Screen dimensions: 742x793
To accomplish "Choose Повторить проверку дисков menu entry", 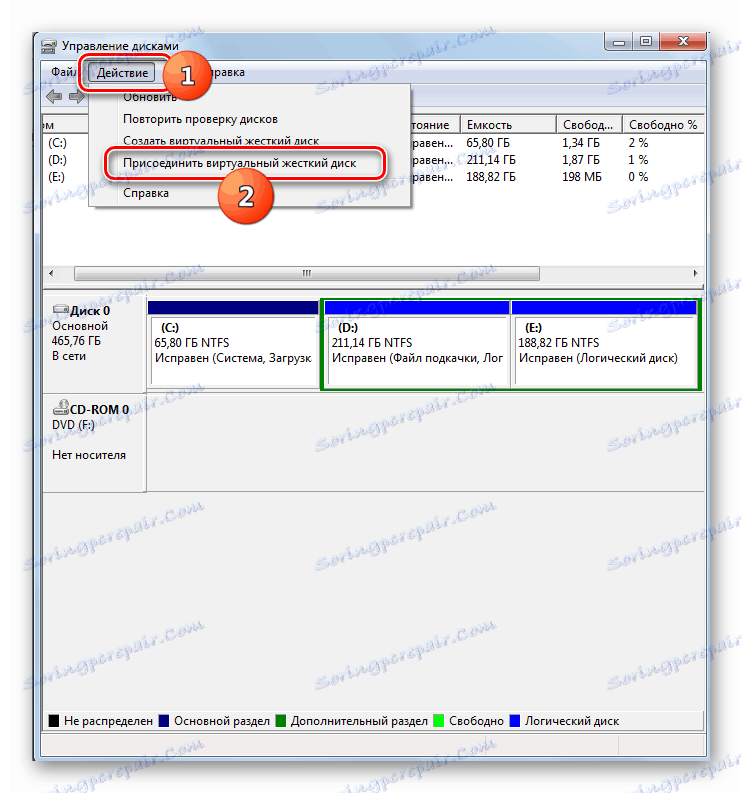I will point(200,119).
